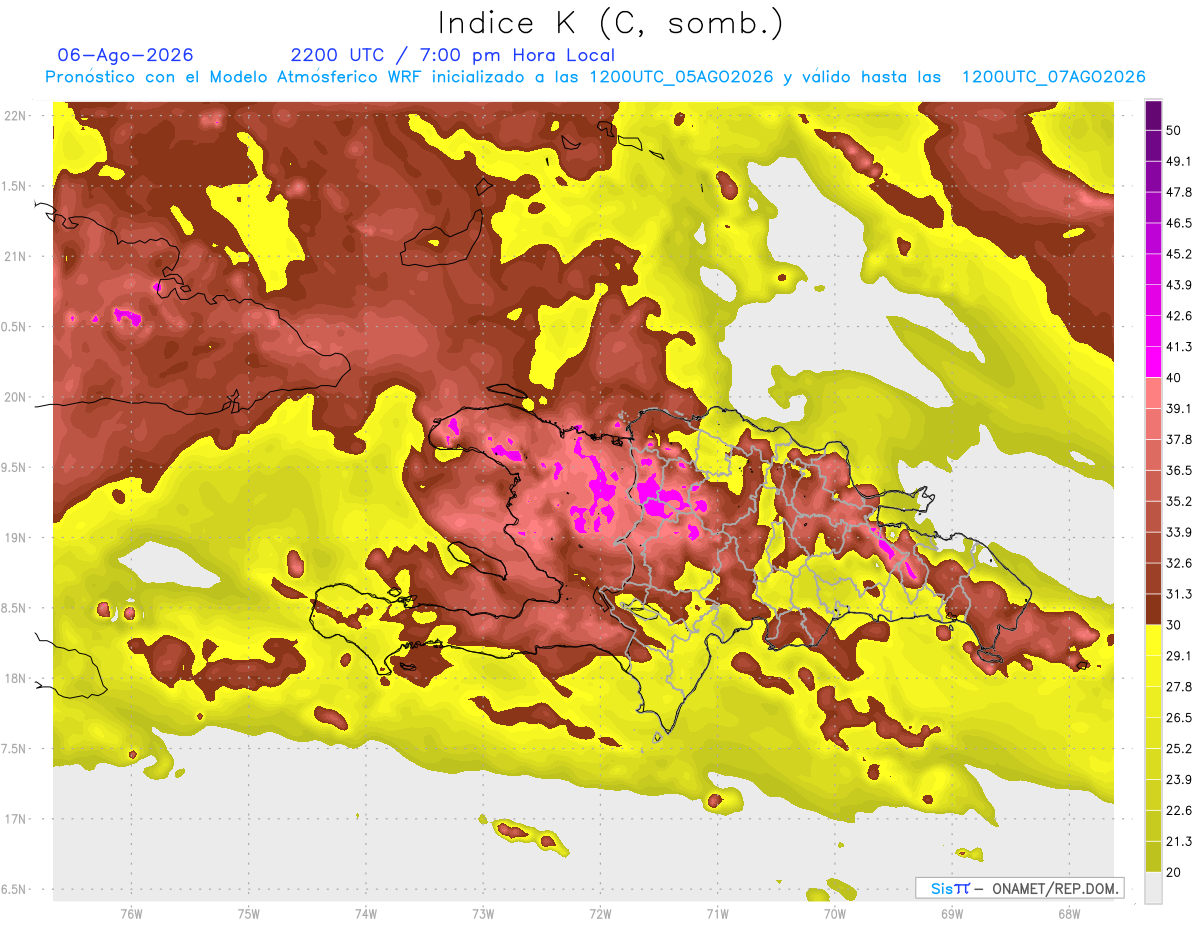Viewport: 1200px width, 927px height.
Task: Click the colorbar value '30'
Action: tap(1175, 625)
